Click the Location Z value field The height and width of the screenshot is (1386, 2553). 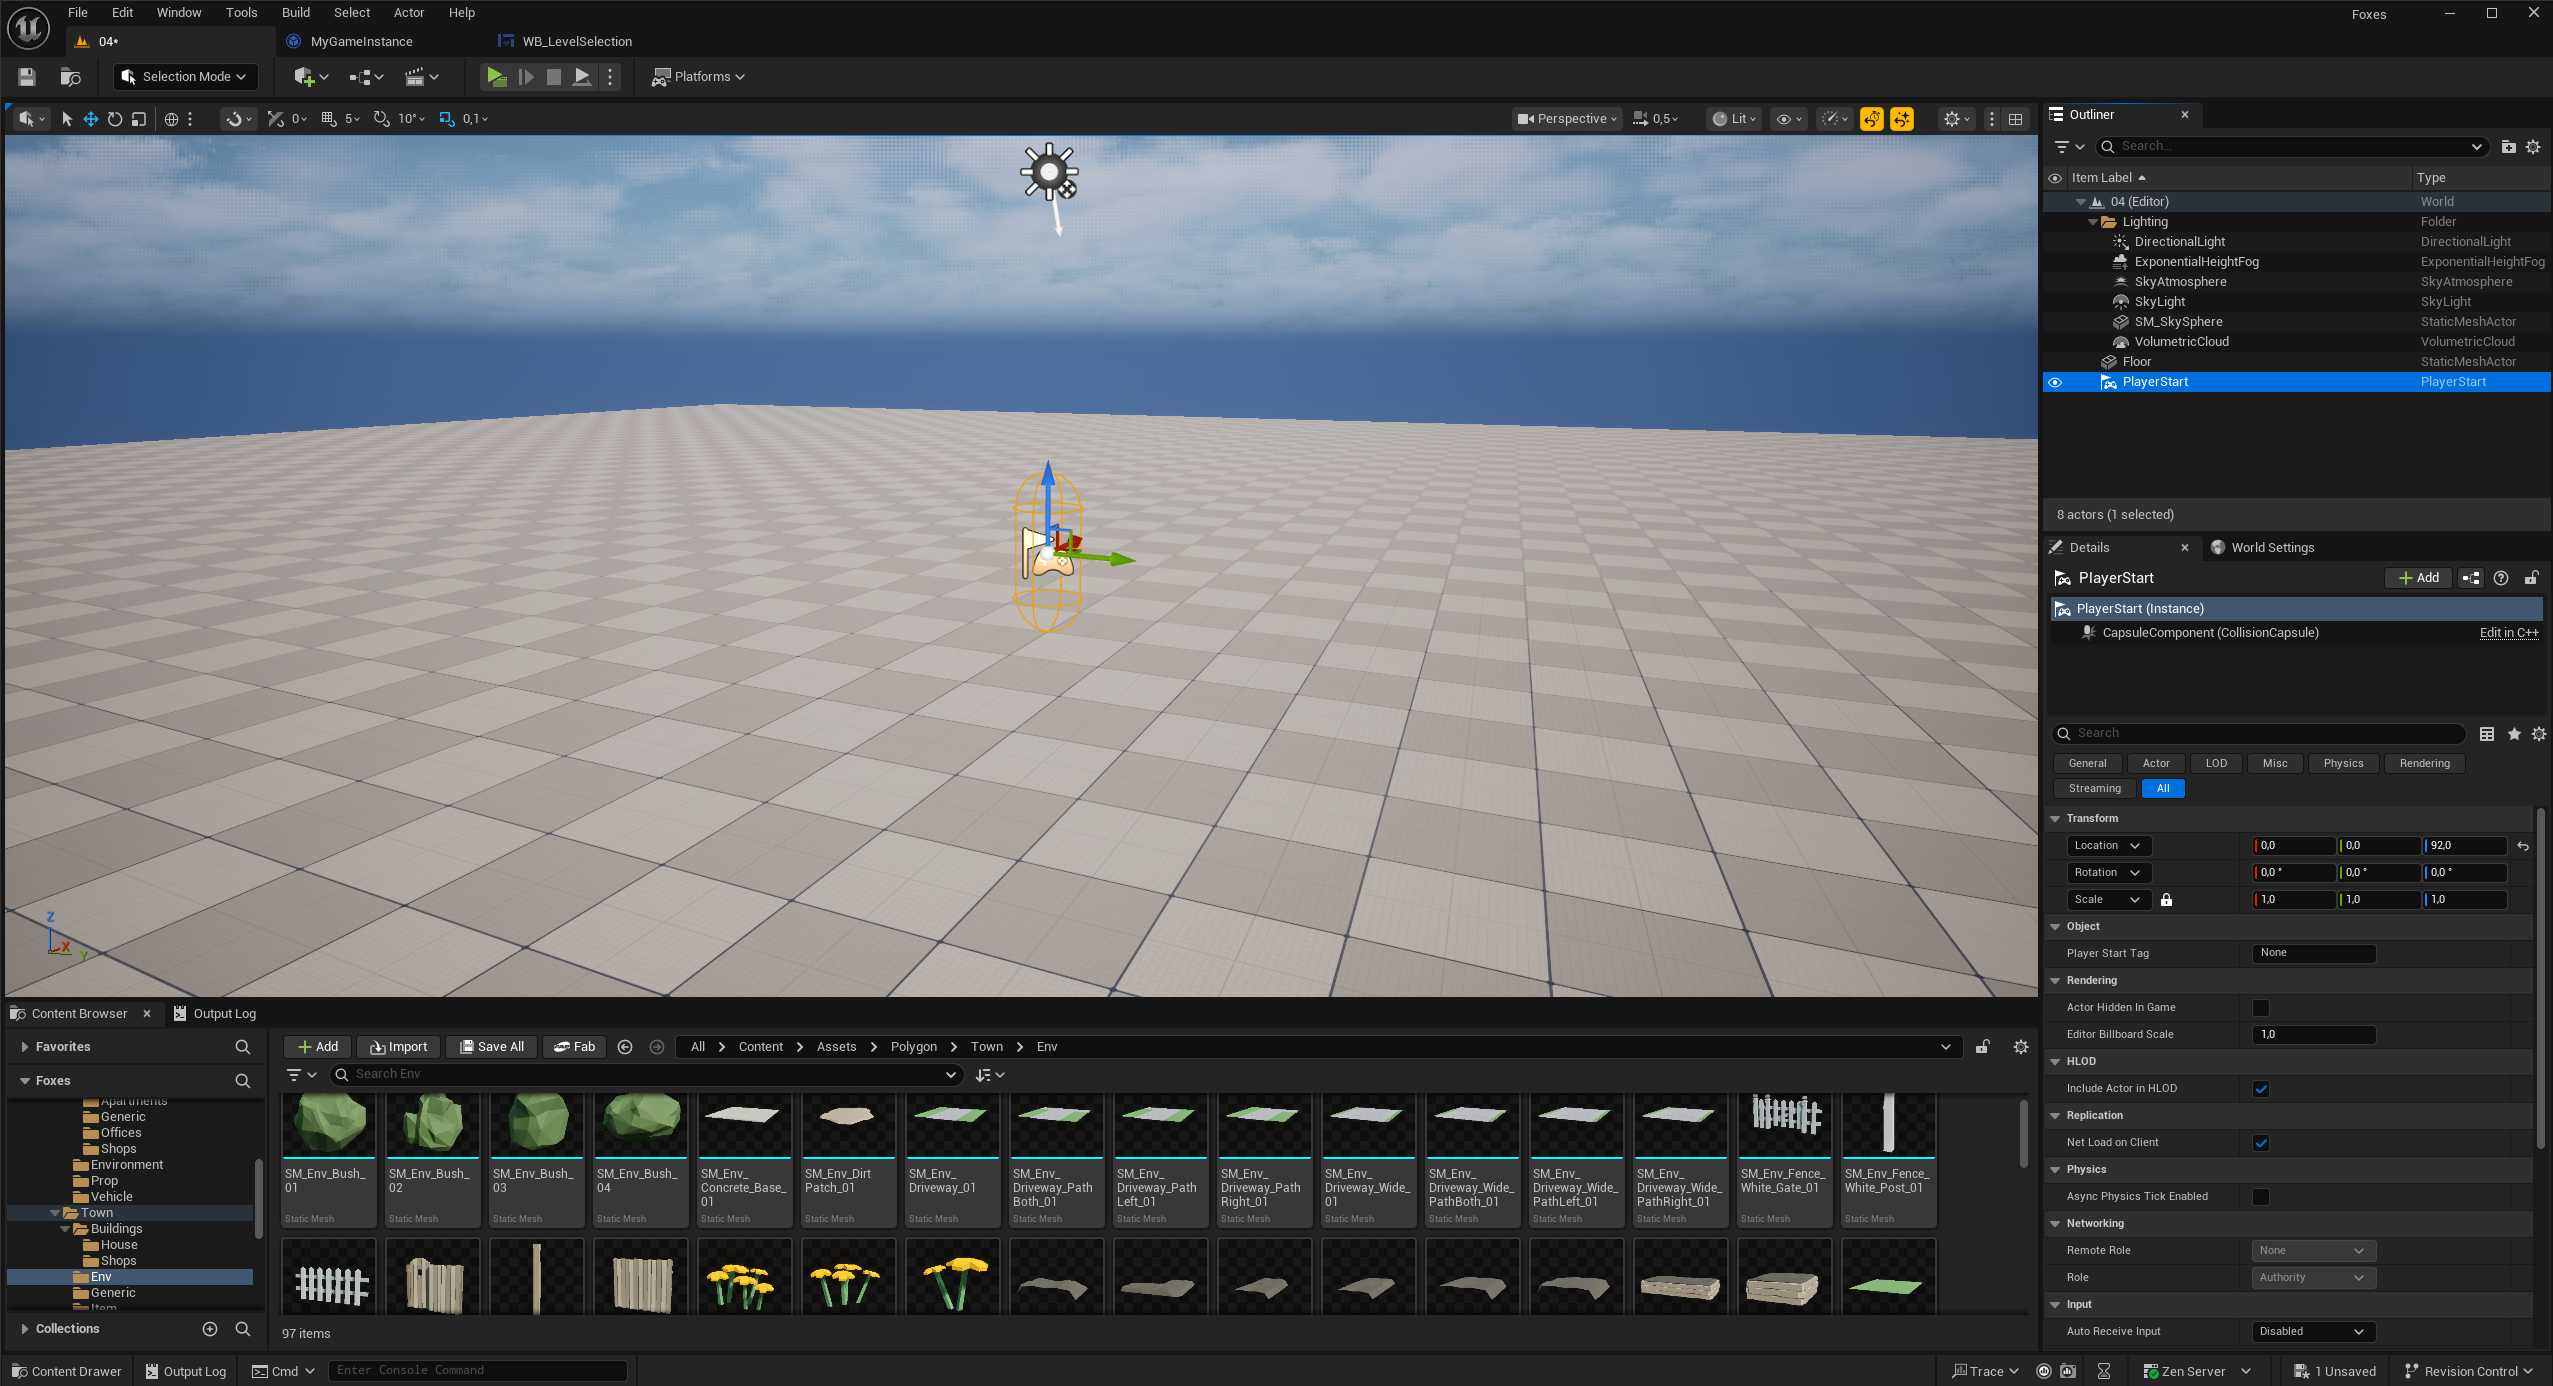(2466, 846)
